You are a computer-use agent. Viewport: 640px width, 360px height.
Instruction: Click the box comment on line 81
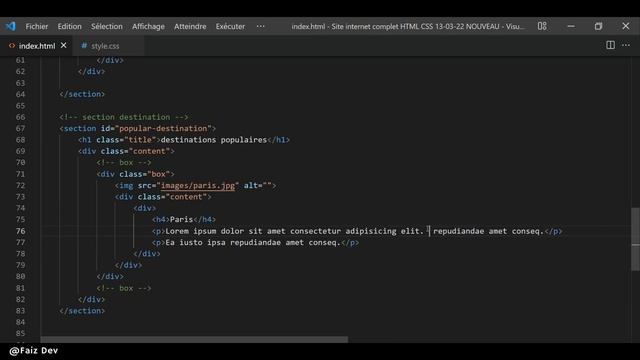(124, 288)
